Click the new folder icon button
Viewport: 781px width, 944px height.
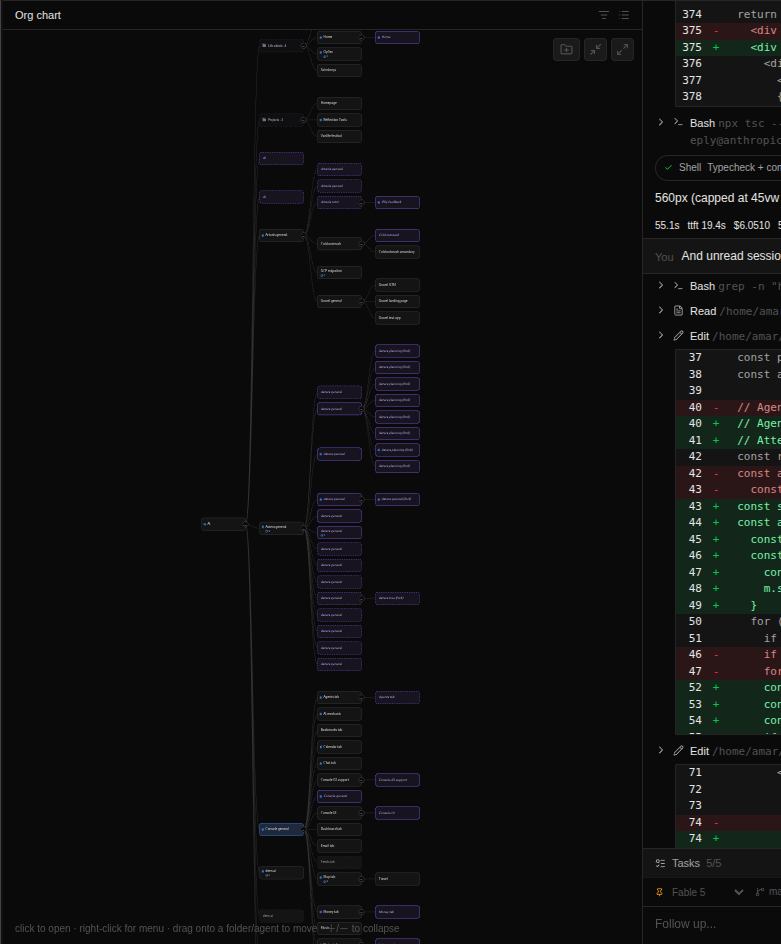click(x=566, y=49)
